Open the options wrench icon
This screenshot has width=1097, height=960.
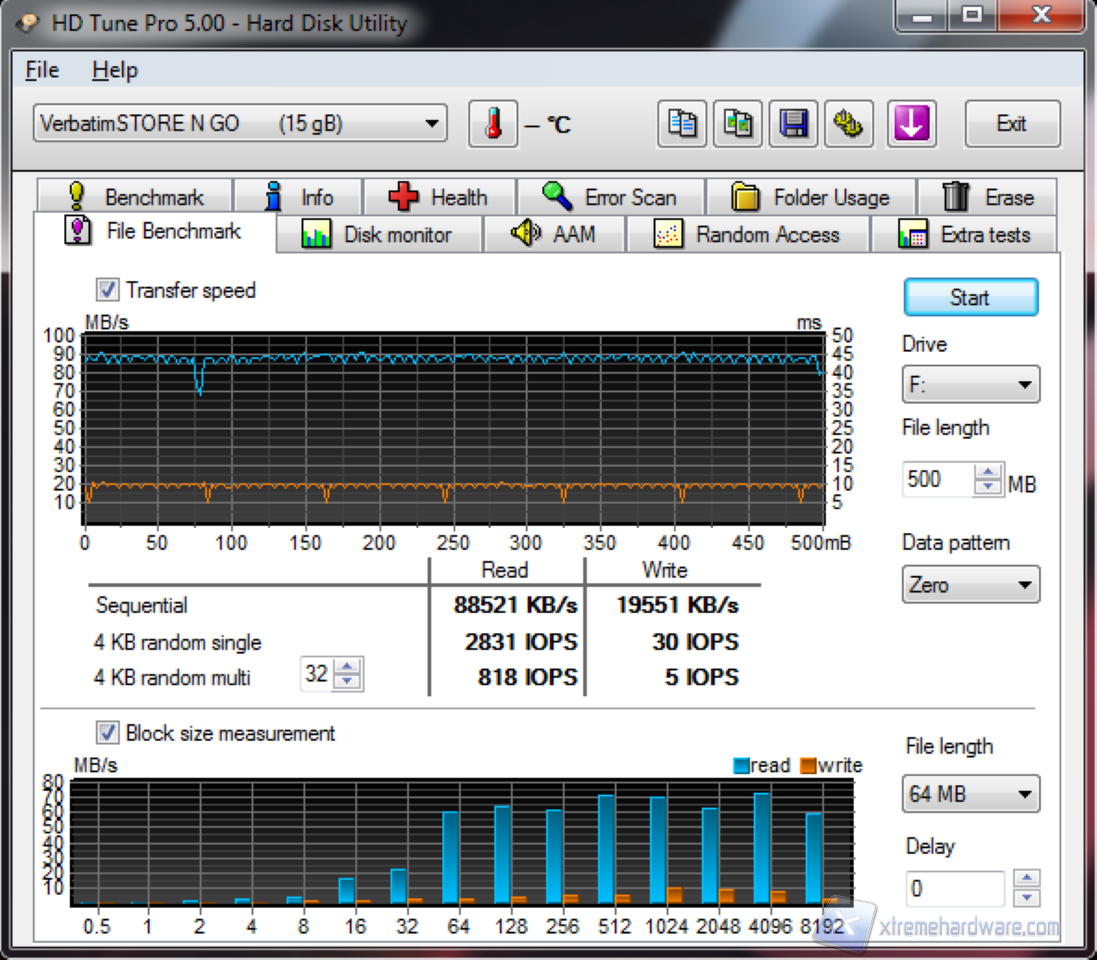click(x=849, y=124)
